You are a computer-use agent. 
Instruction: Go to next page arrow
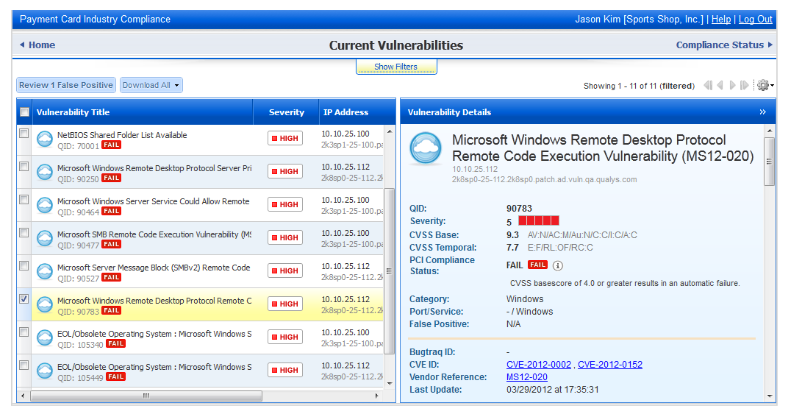click(x=733, y=86)
